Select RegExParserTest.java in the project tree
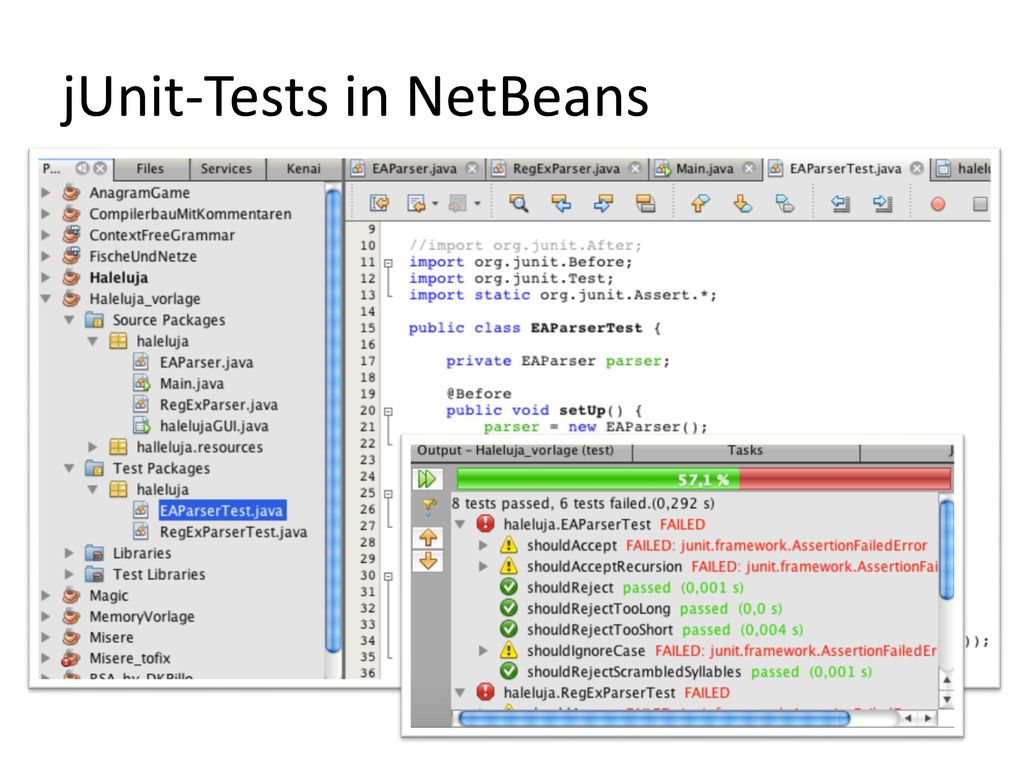Screen dimensions: 1024x768 (233, 532)
